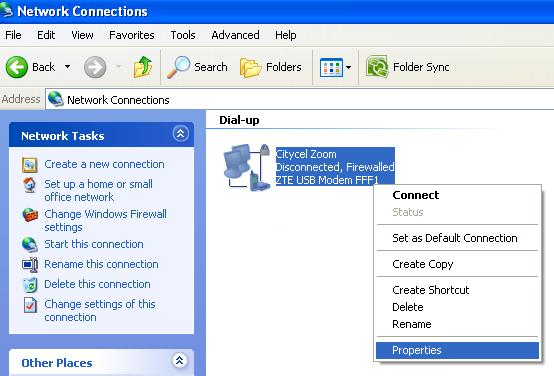Click the Windows Firewall brick icon

[30, 215]
